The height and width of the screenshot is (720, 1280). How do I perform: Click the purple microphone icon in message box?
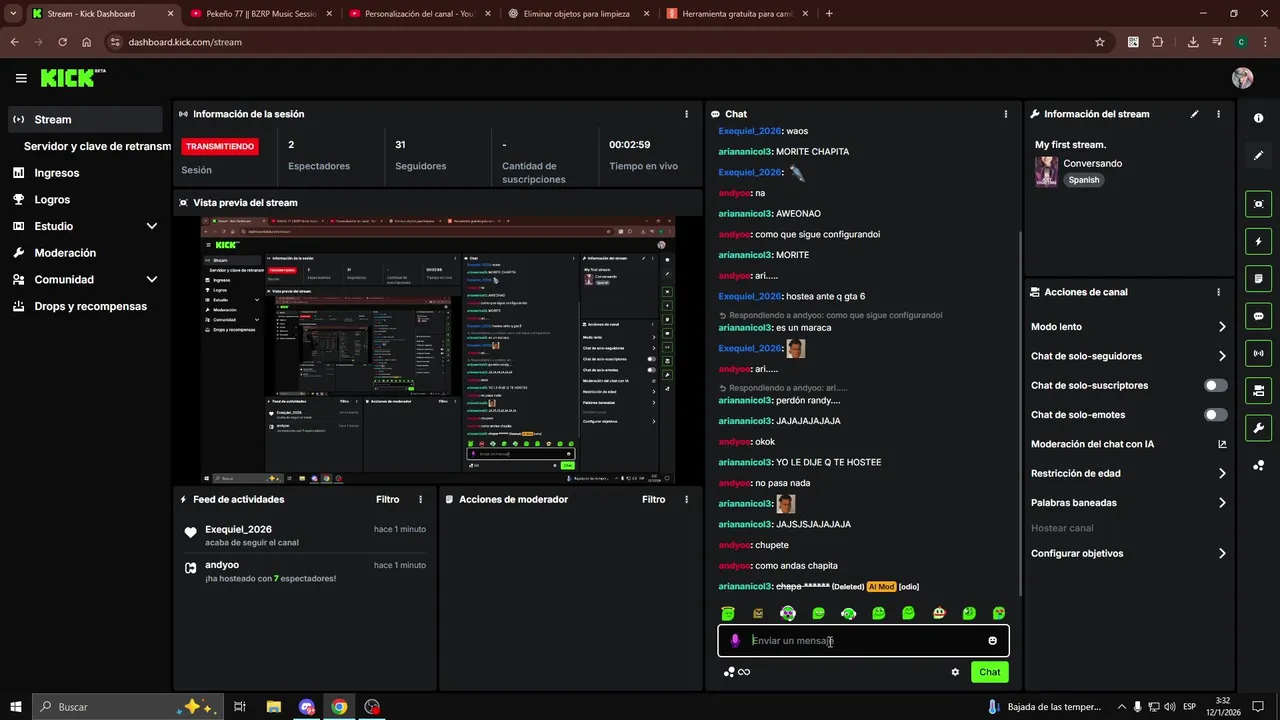click(x=735, y=641)
